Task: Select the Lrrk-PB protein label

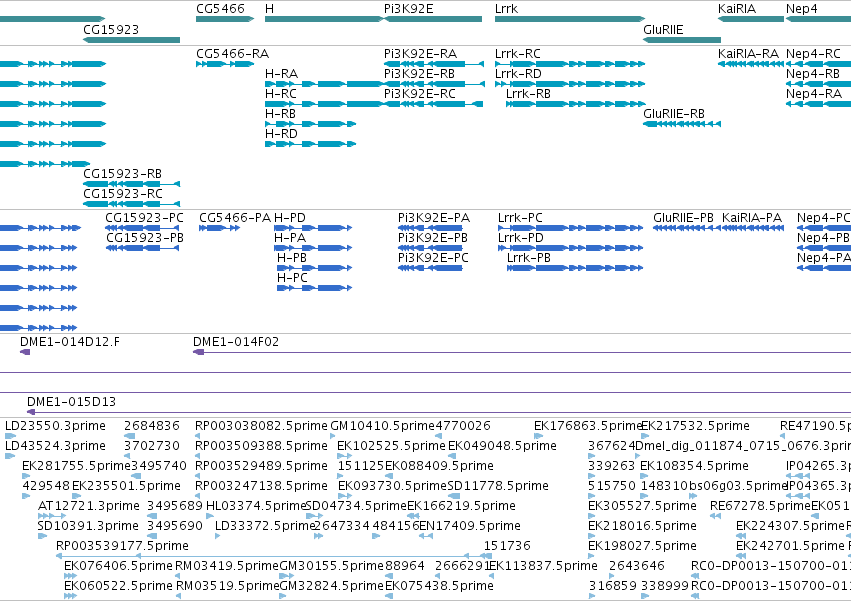Action: (529, 257)
